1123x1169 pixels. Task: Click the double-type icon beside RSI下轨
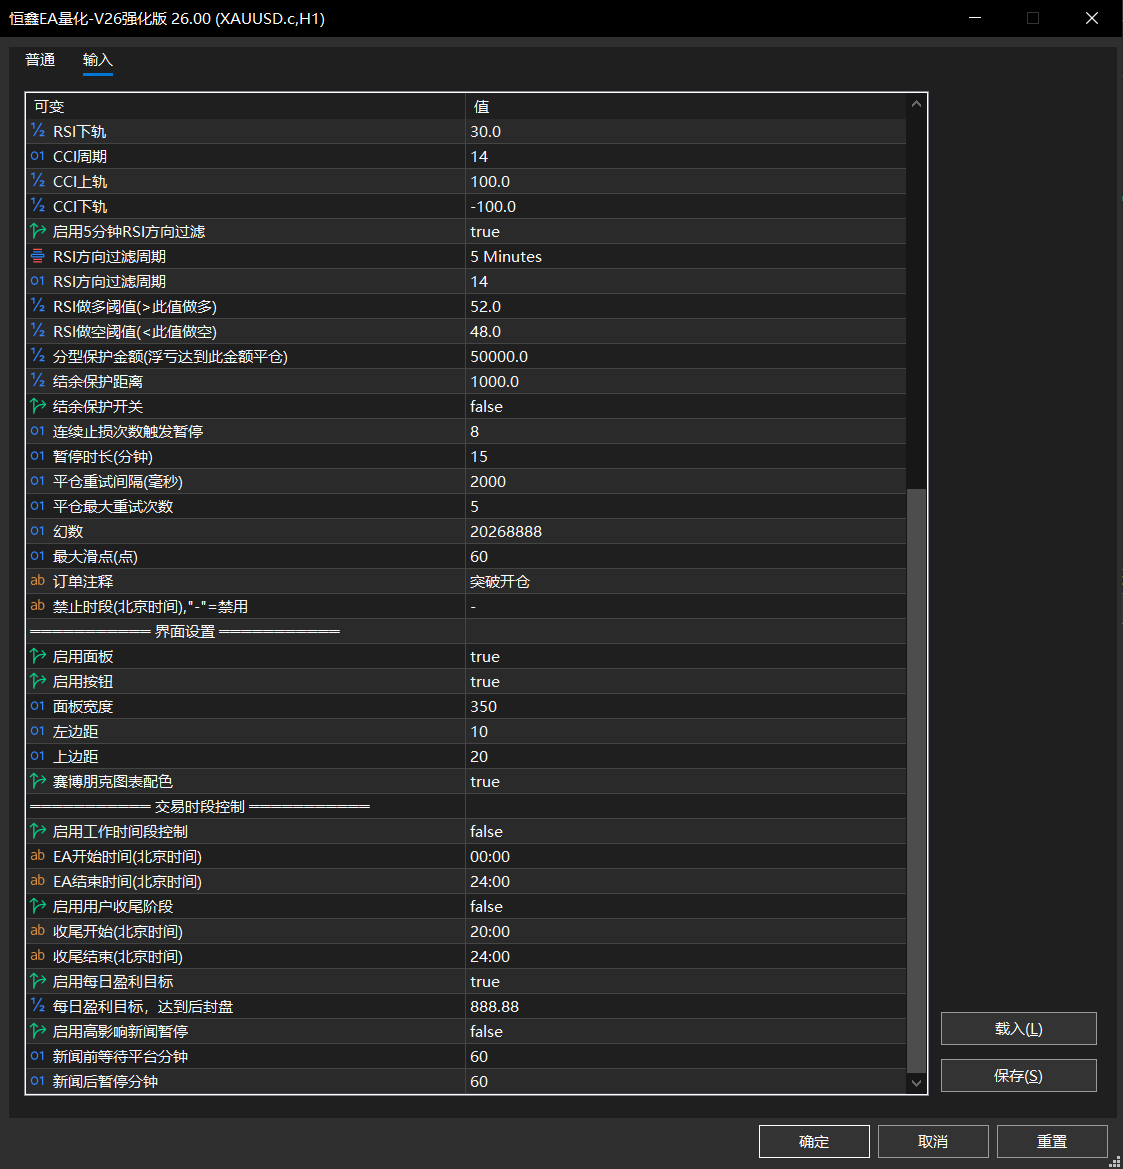tap(38, 131)
